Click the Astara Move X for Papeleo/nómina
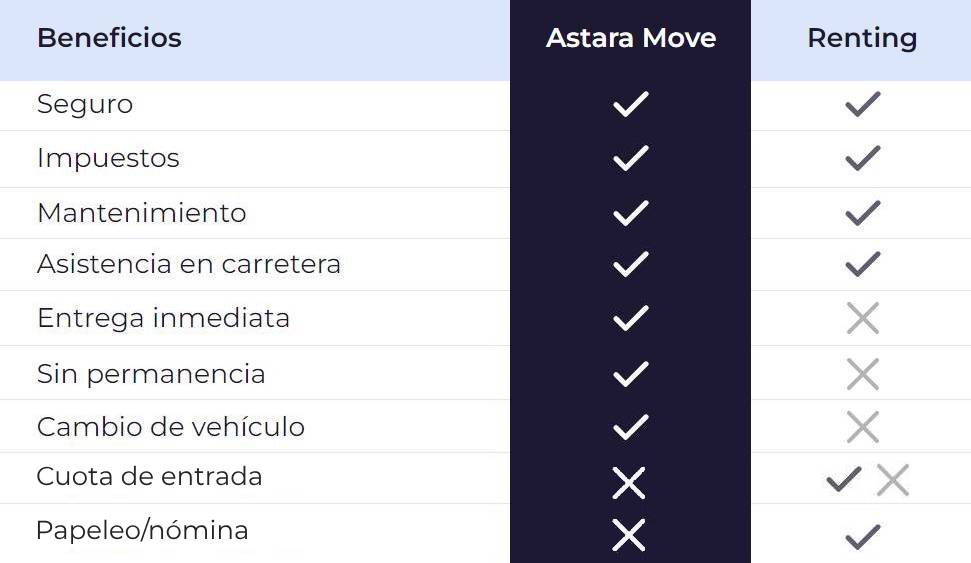Screen dimensions: 971x563 click(629, 535)
